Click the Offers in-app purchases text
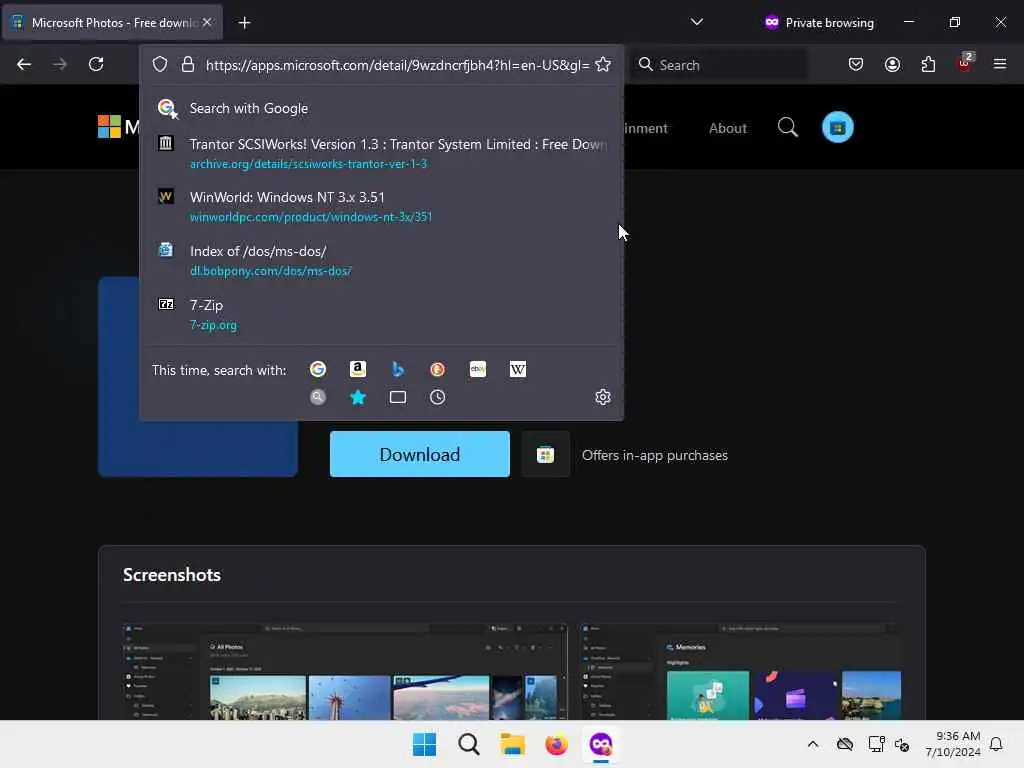Viewport: 1024px width, 768px height. (x=654, y=455)
